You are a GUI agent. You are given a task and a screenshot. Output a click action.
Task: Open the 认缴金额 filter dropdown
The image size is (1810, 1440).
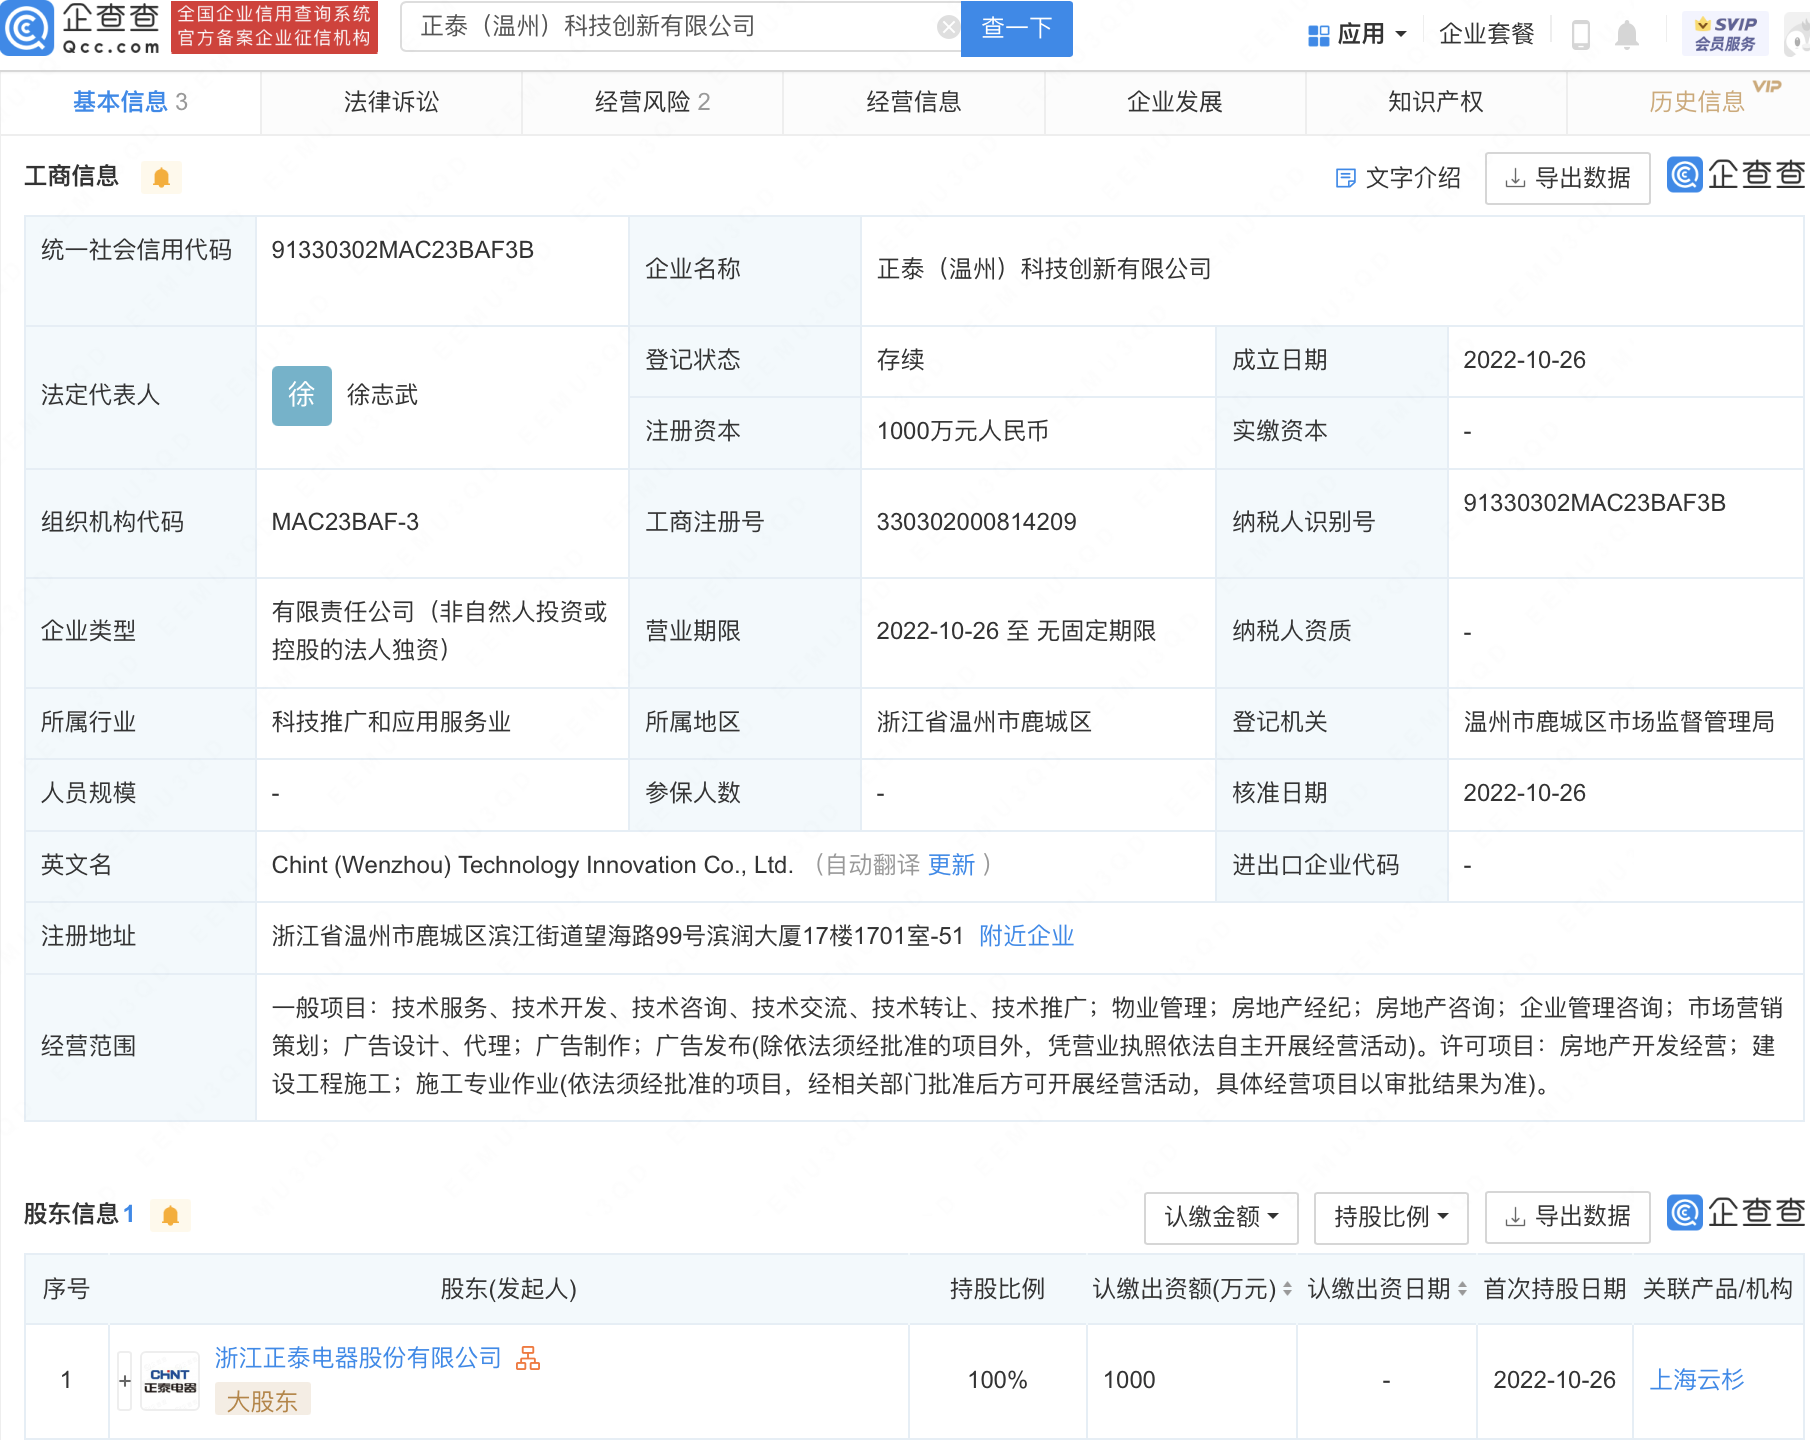tap(1221, 1217)
